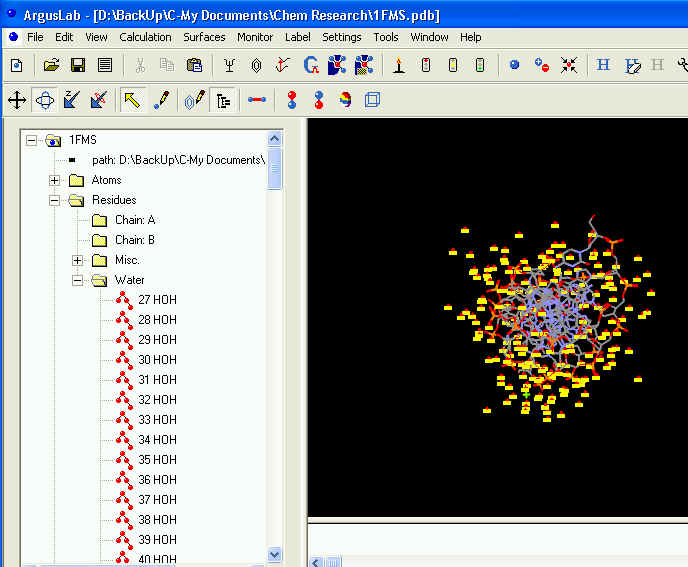Click the Open file folder icon
This screenshot has height=567, width=688.
tap(51, 66)
